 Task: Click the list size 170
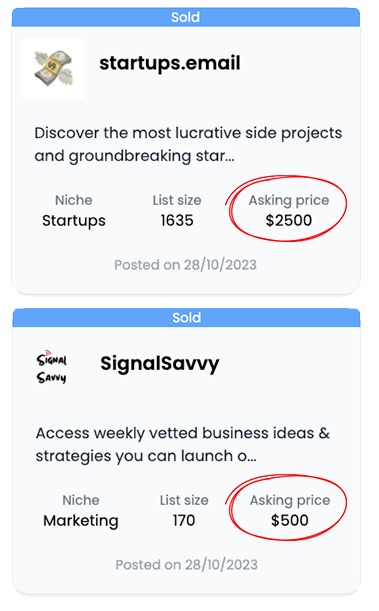[x=184, y=521]
